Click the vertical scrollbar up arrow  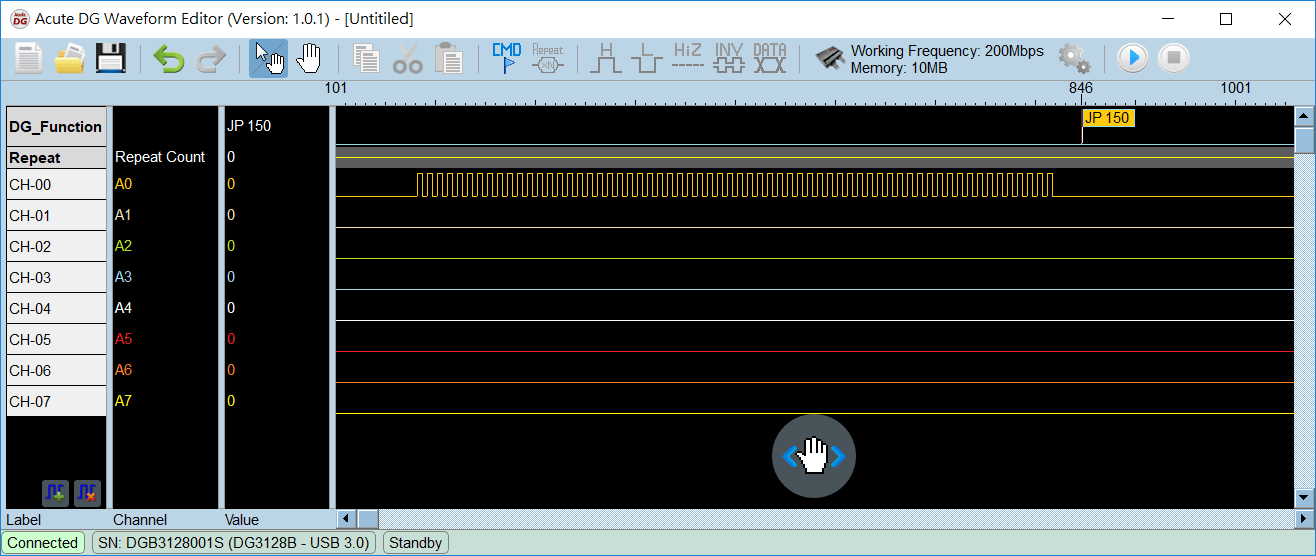(x=1303, y=116)
